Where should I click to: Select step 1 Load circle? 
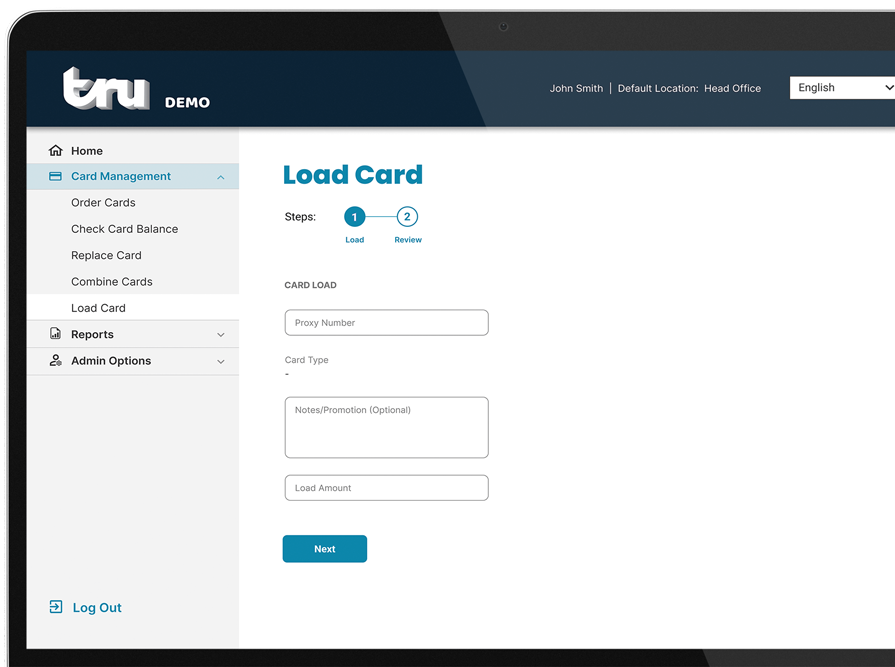(354, 217)
